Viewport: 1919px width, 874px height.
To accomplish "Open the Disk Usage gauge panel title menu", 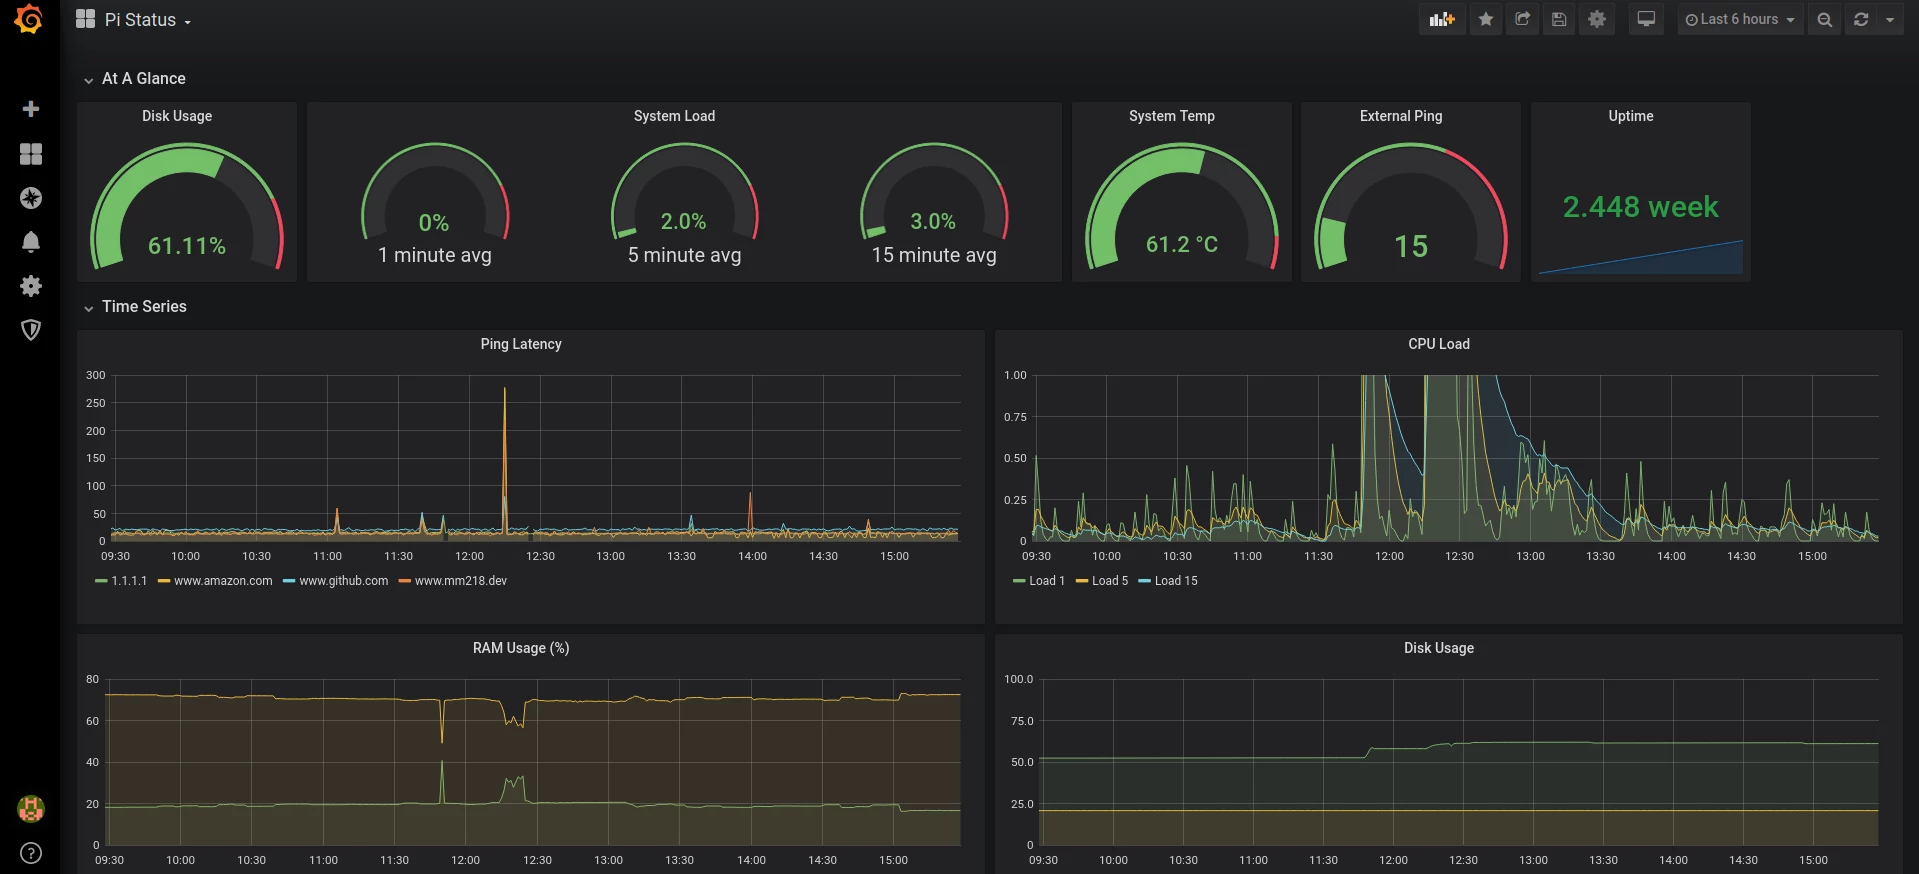I will [177, 116].
